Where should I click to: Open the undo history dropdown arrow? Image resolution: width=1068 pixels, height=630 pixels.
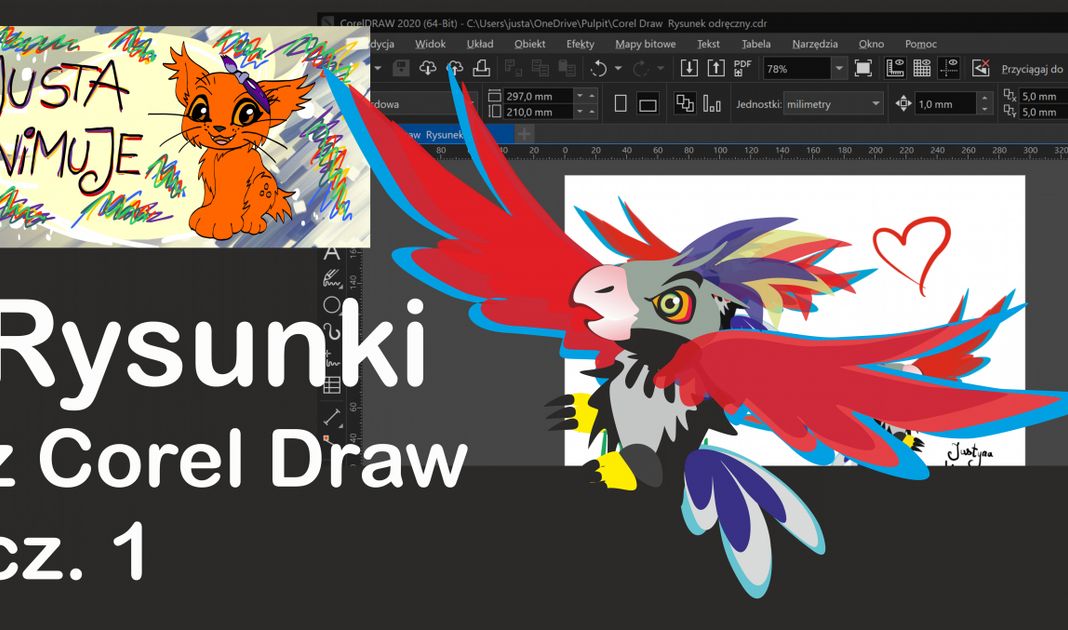click(x=618, y=68)
